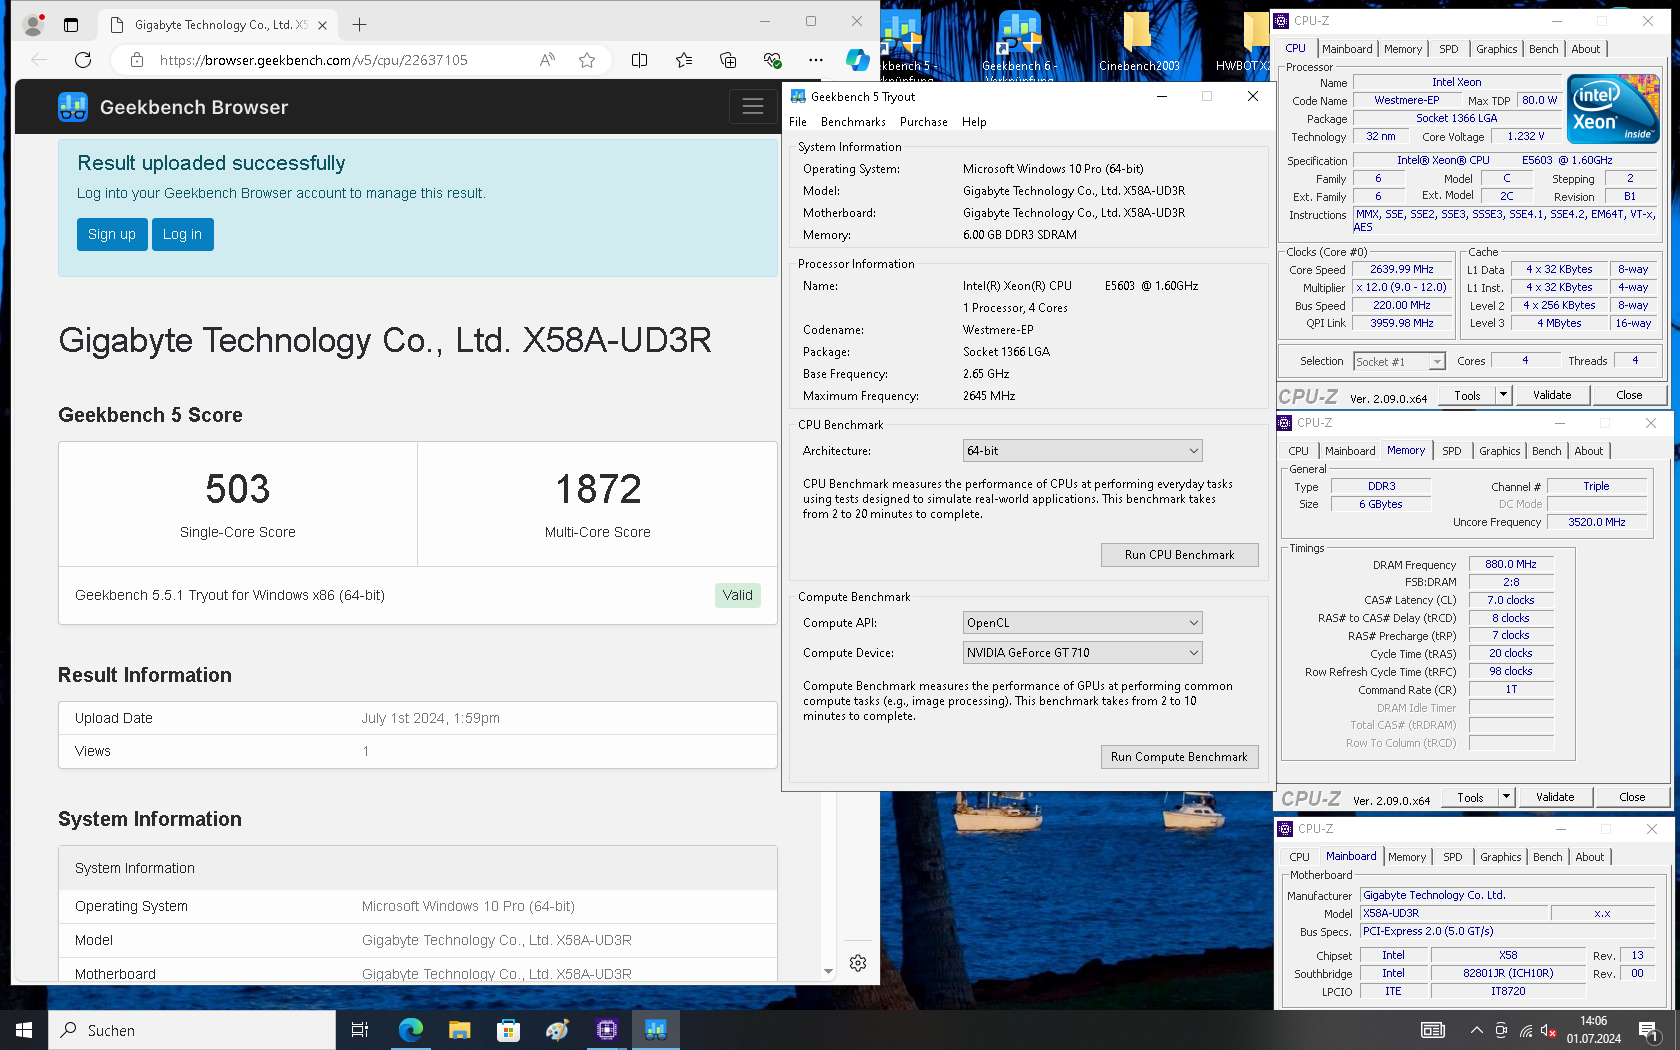Switch to Bench tab in top CPU-Z window
The image size is (1680, 1050).
point(1543,49)
